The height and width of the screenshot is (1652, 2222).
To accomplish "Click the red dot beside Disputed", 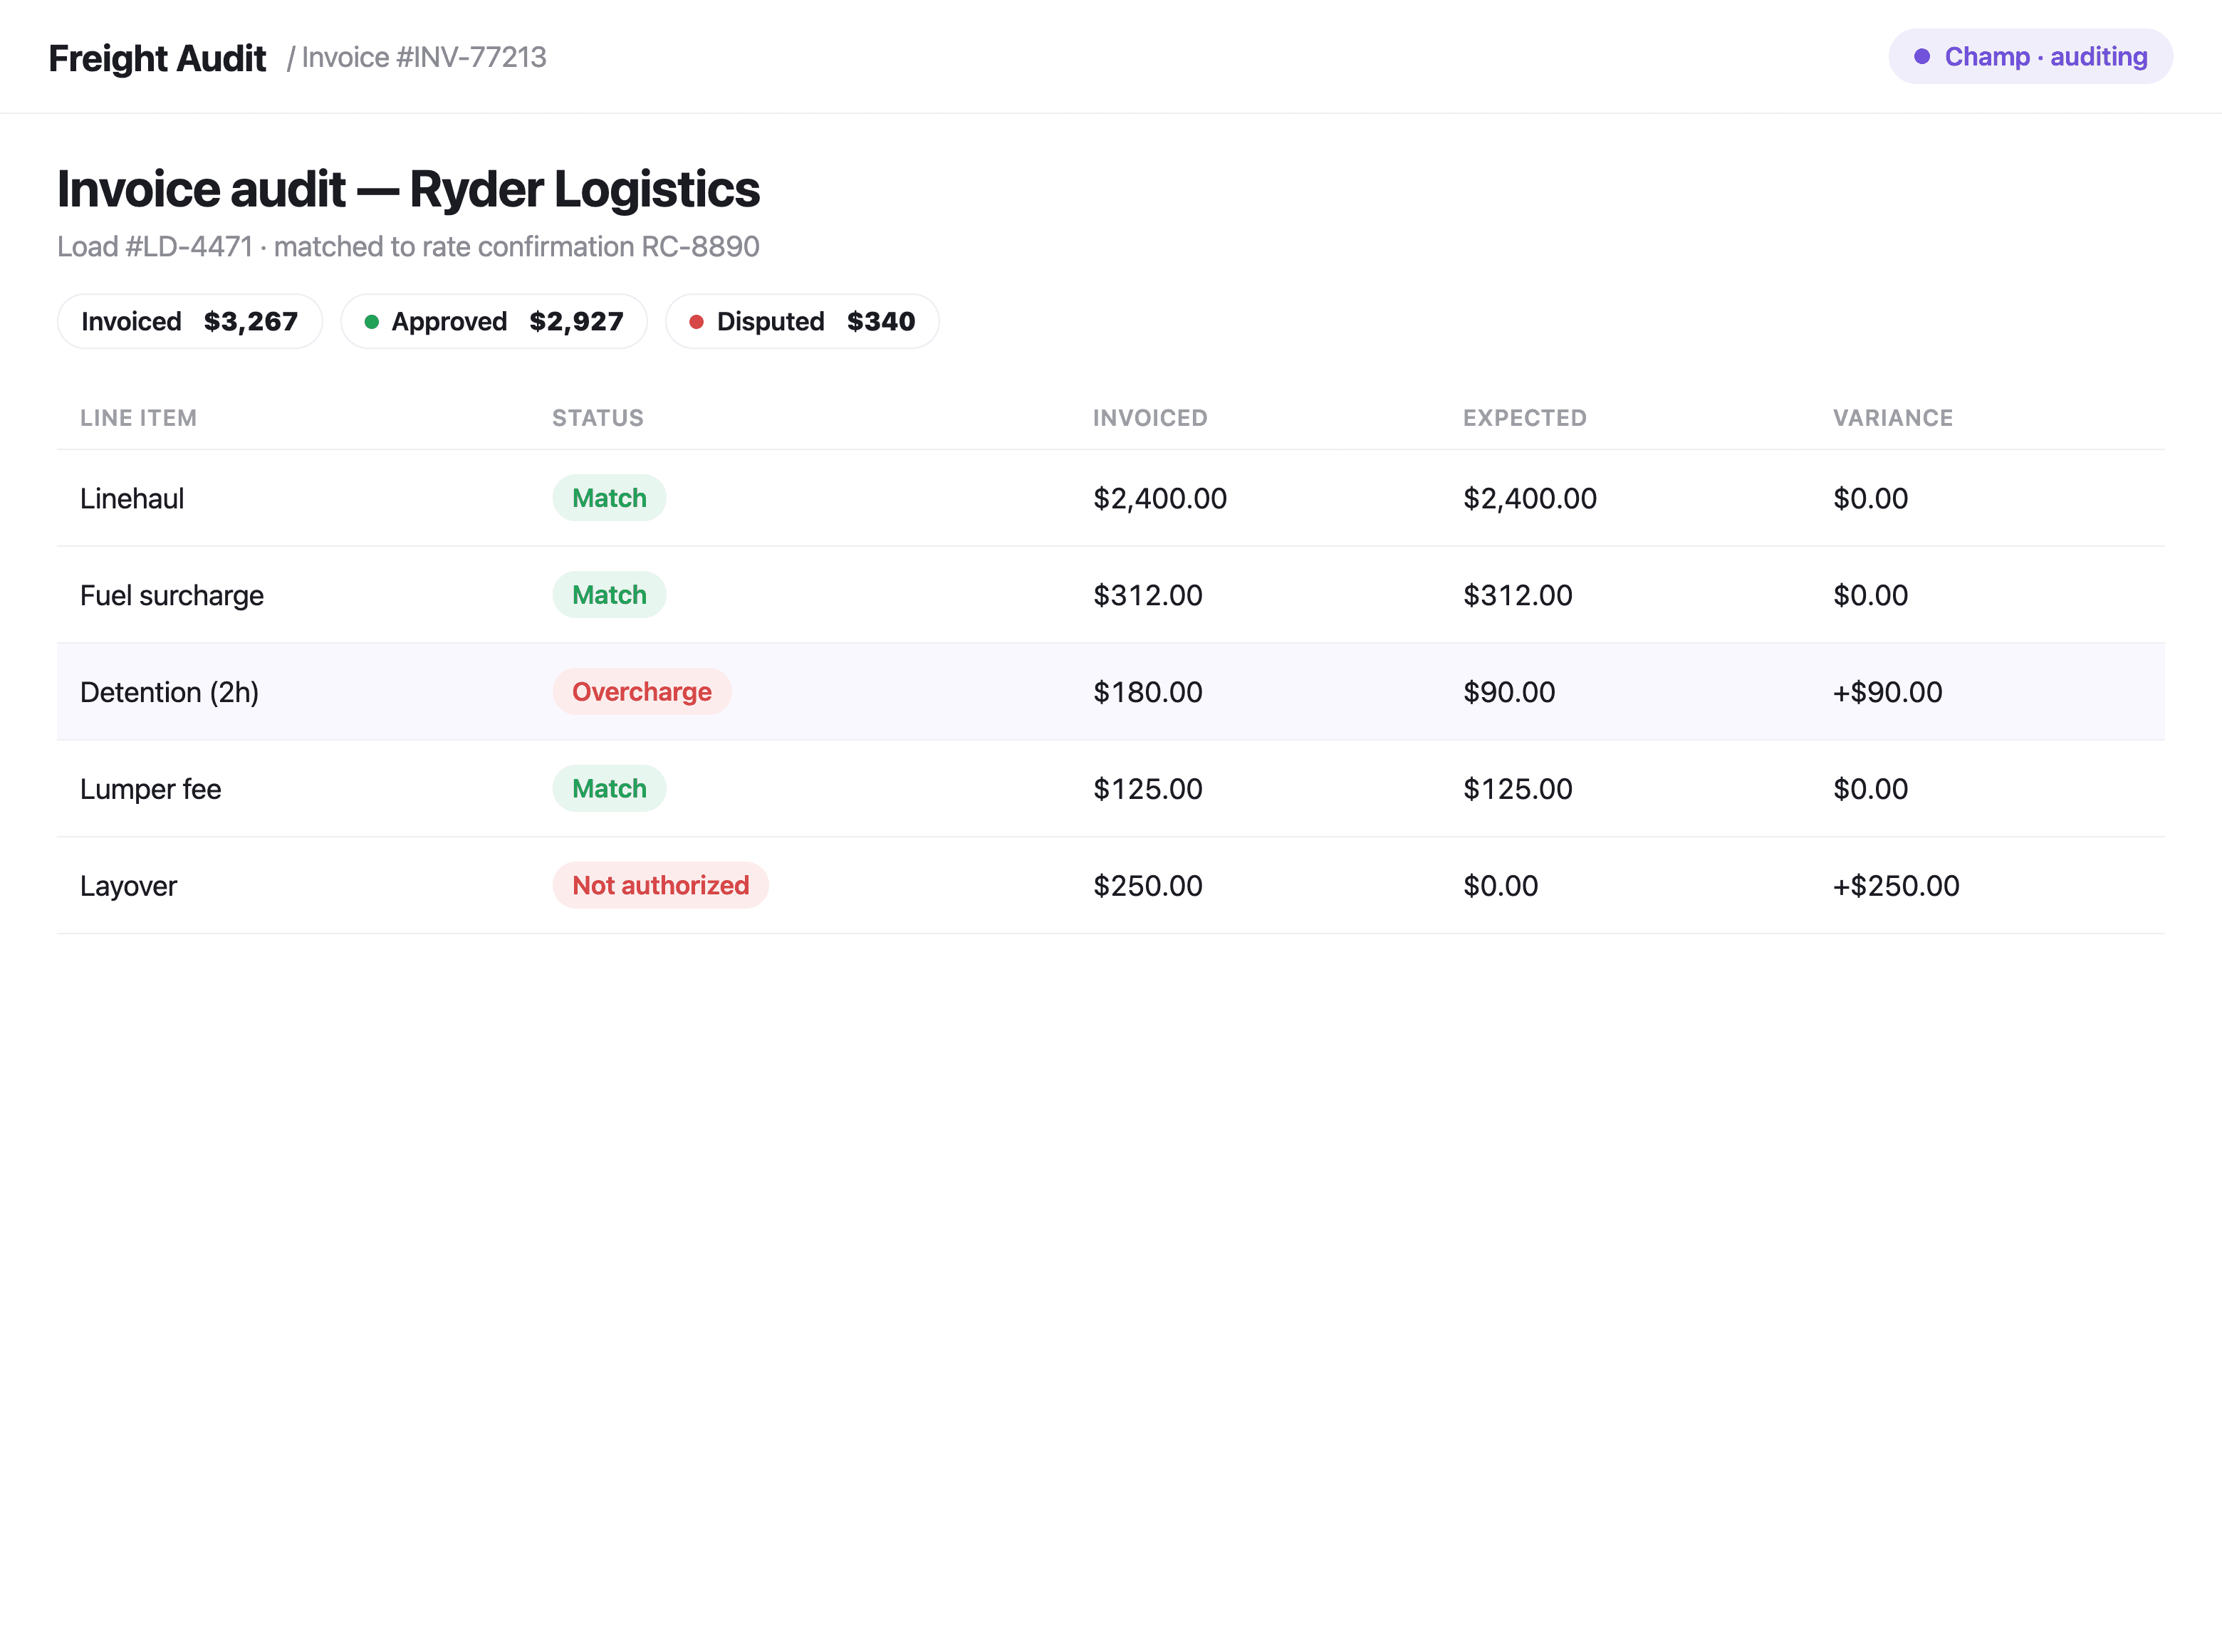I will coord(696,322).
